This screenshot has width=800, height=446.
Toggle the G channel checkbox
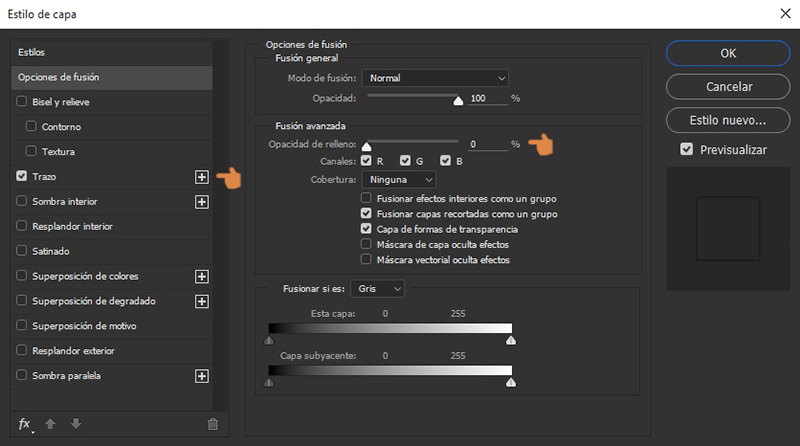(405, 161)
